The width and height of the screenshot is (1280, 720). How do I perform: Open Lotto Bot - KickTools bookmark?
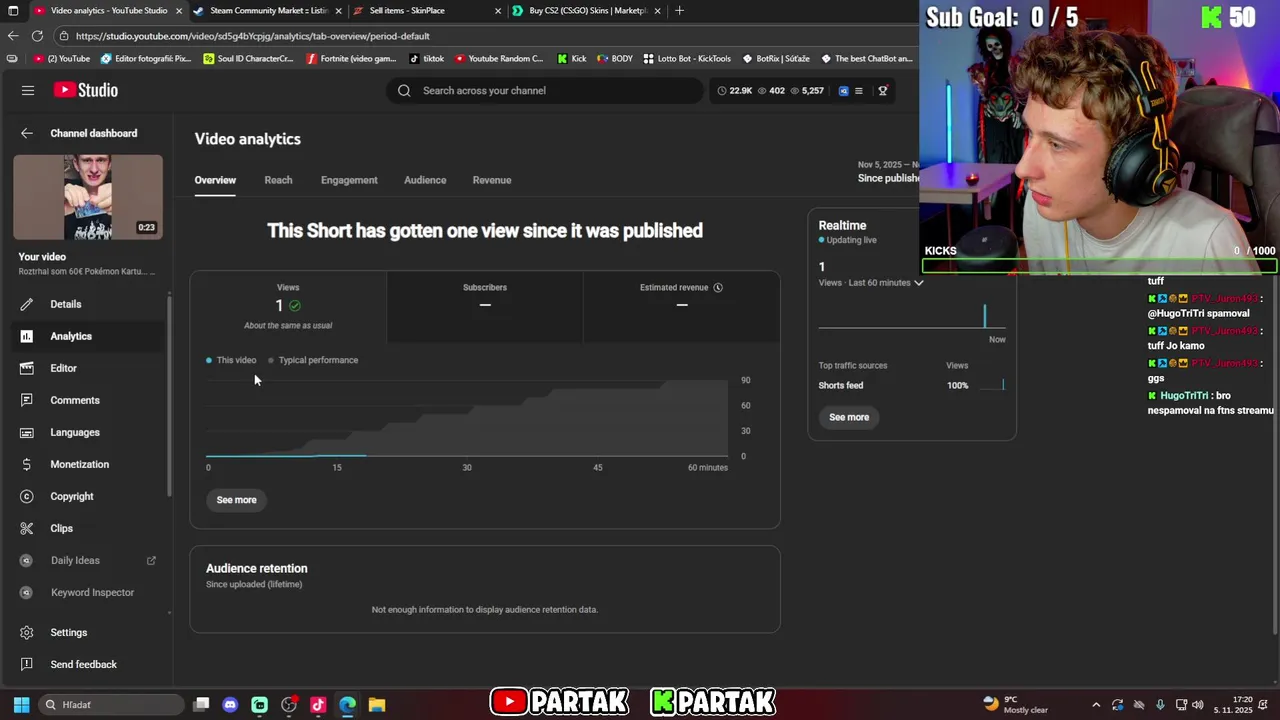click(687, 59)
